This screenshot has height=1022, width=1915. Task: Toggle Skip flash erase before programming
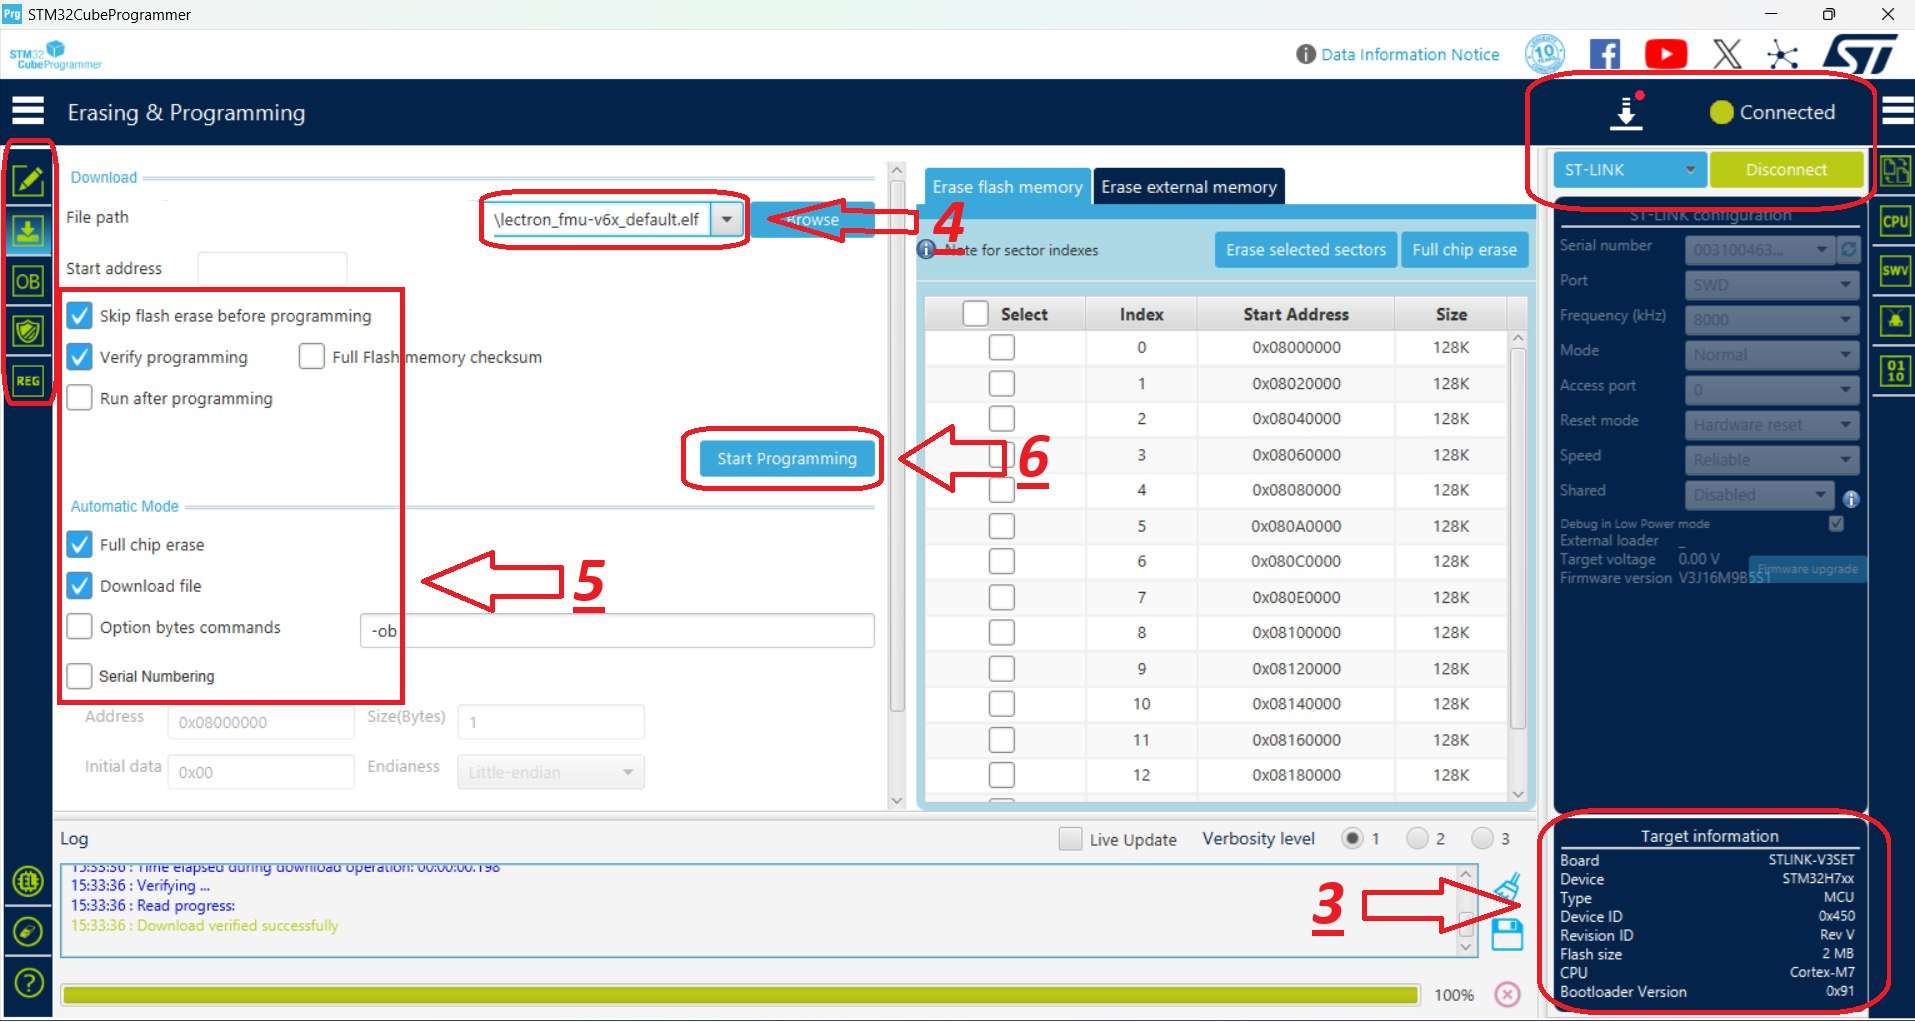coord(79,316)
